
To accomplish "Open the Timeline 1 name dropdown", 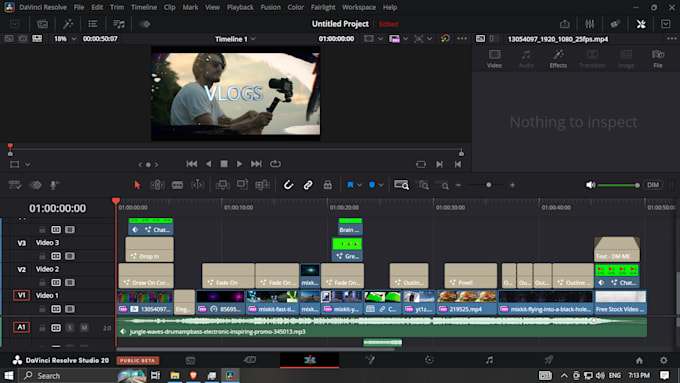I will pyautogui.click(x=235, y=39).
